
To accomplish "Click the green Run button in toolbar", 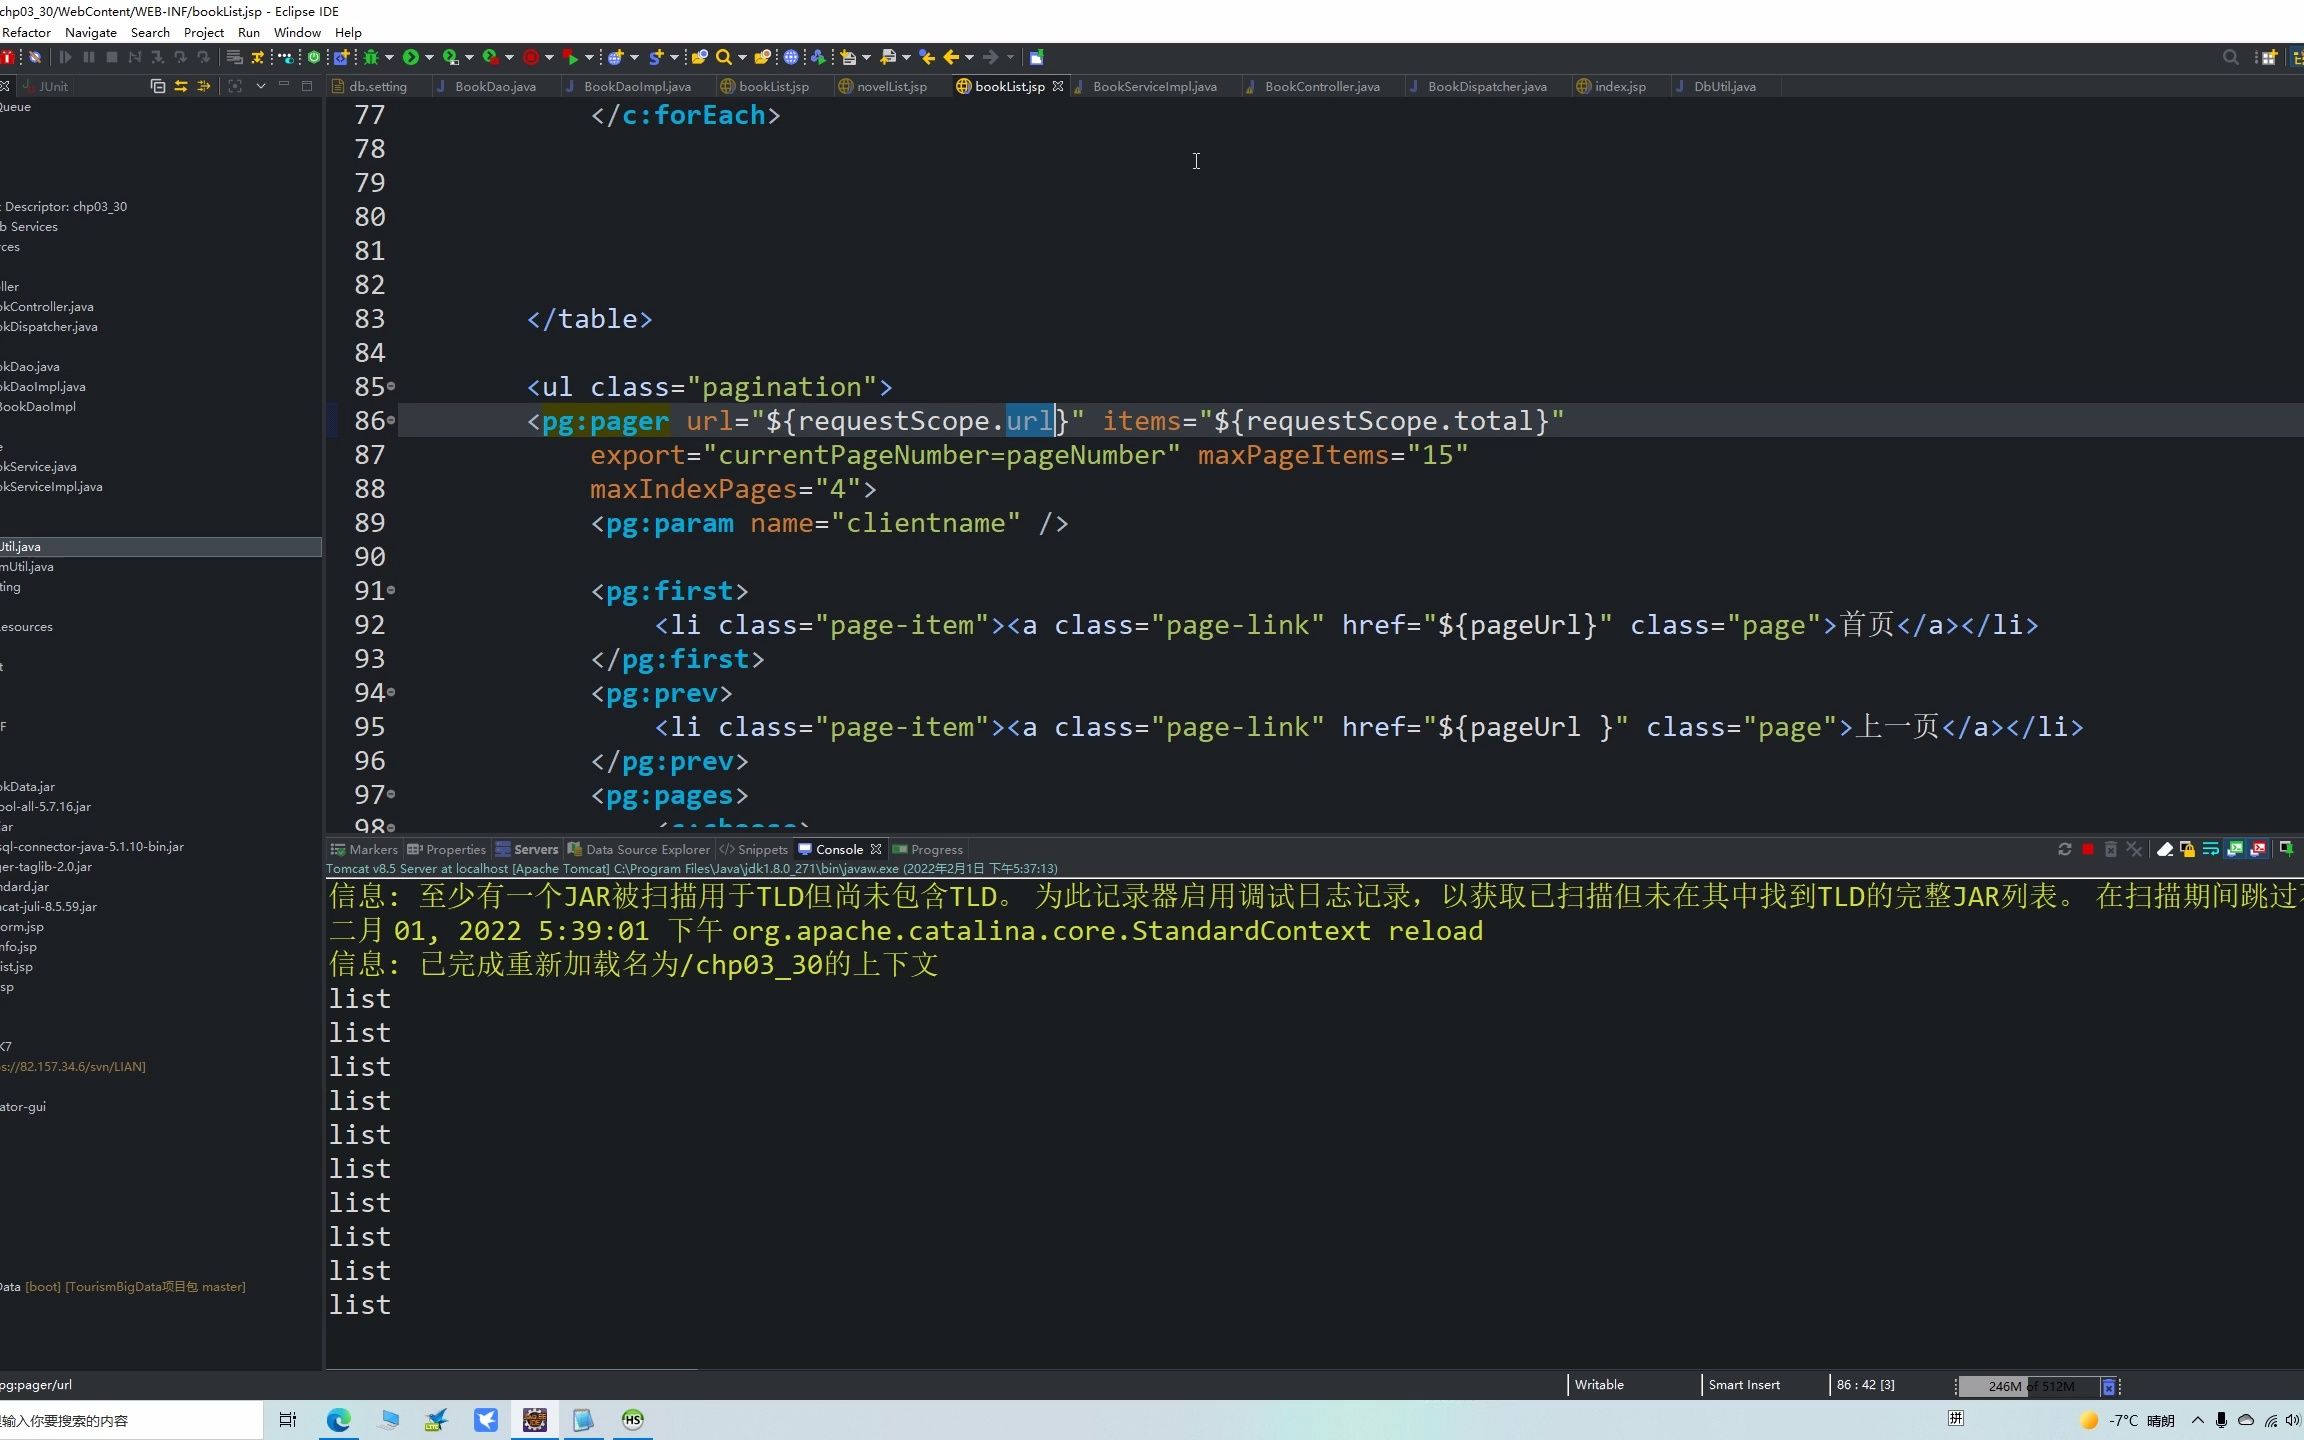I will coord(411,57).
